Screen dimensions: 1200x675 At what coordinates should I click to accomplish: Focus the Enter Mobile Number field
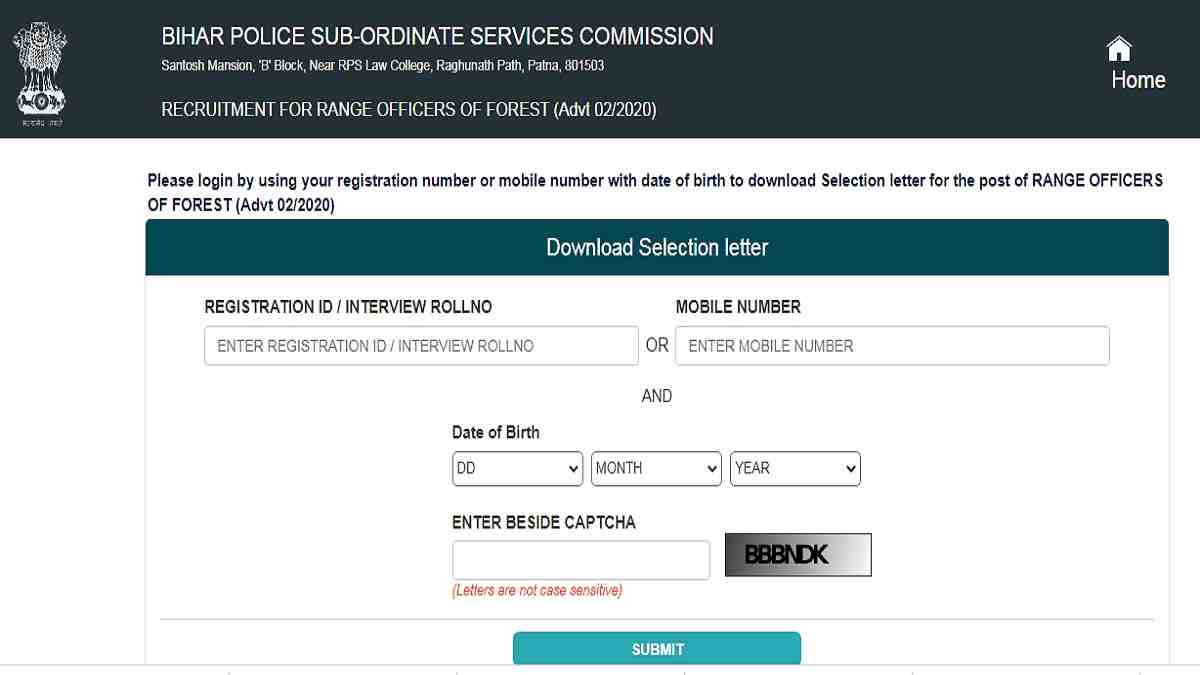[892, 346]
